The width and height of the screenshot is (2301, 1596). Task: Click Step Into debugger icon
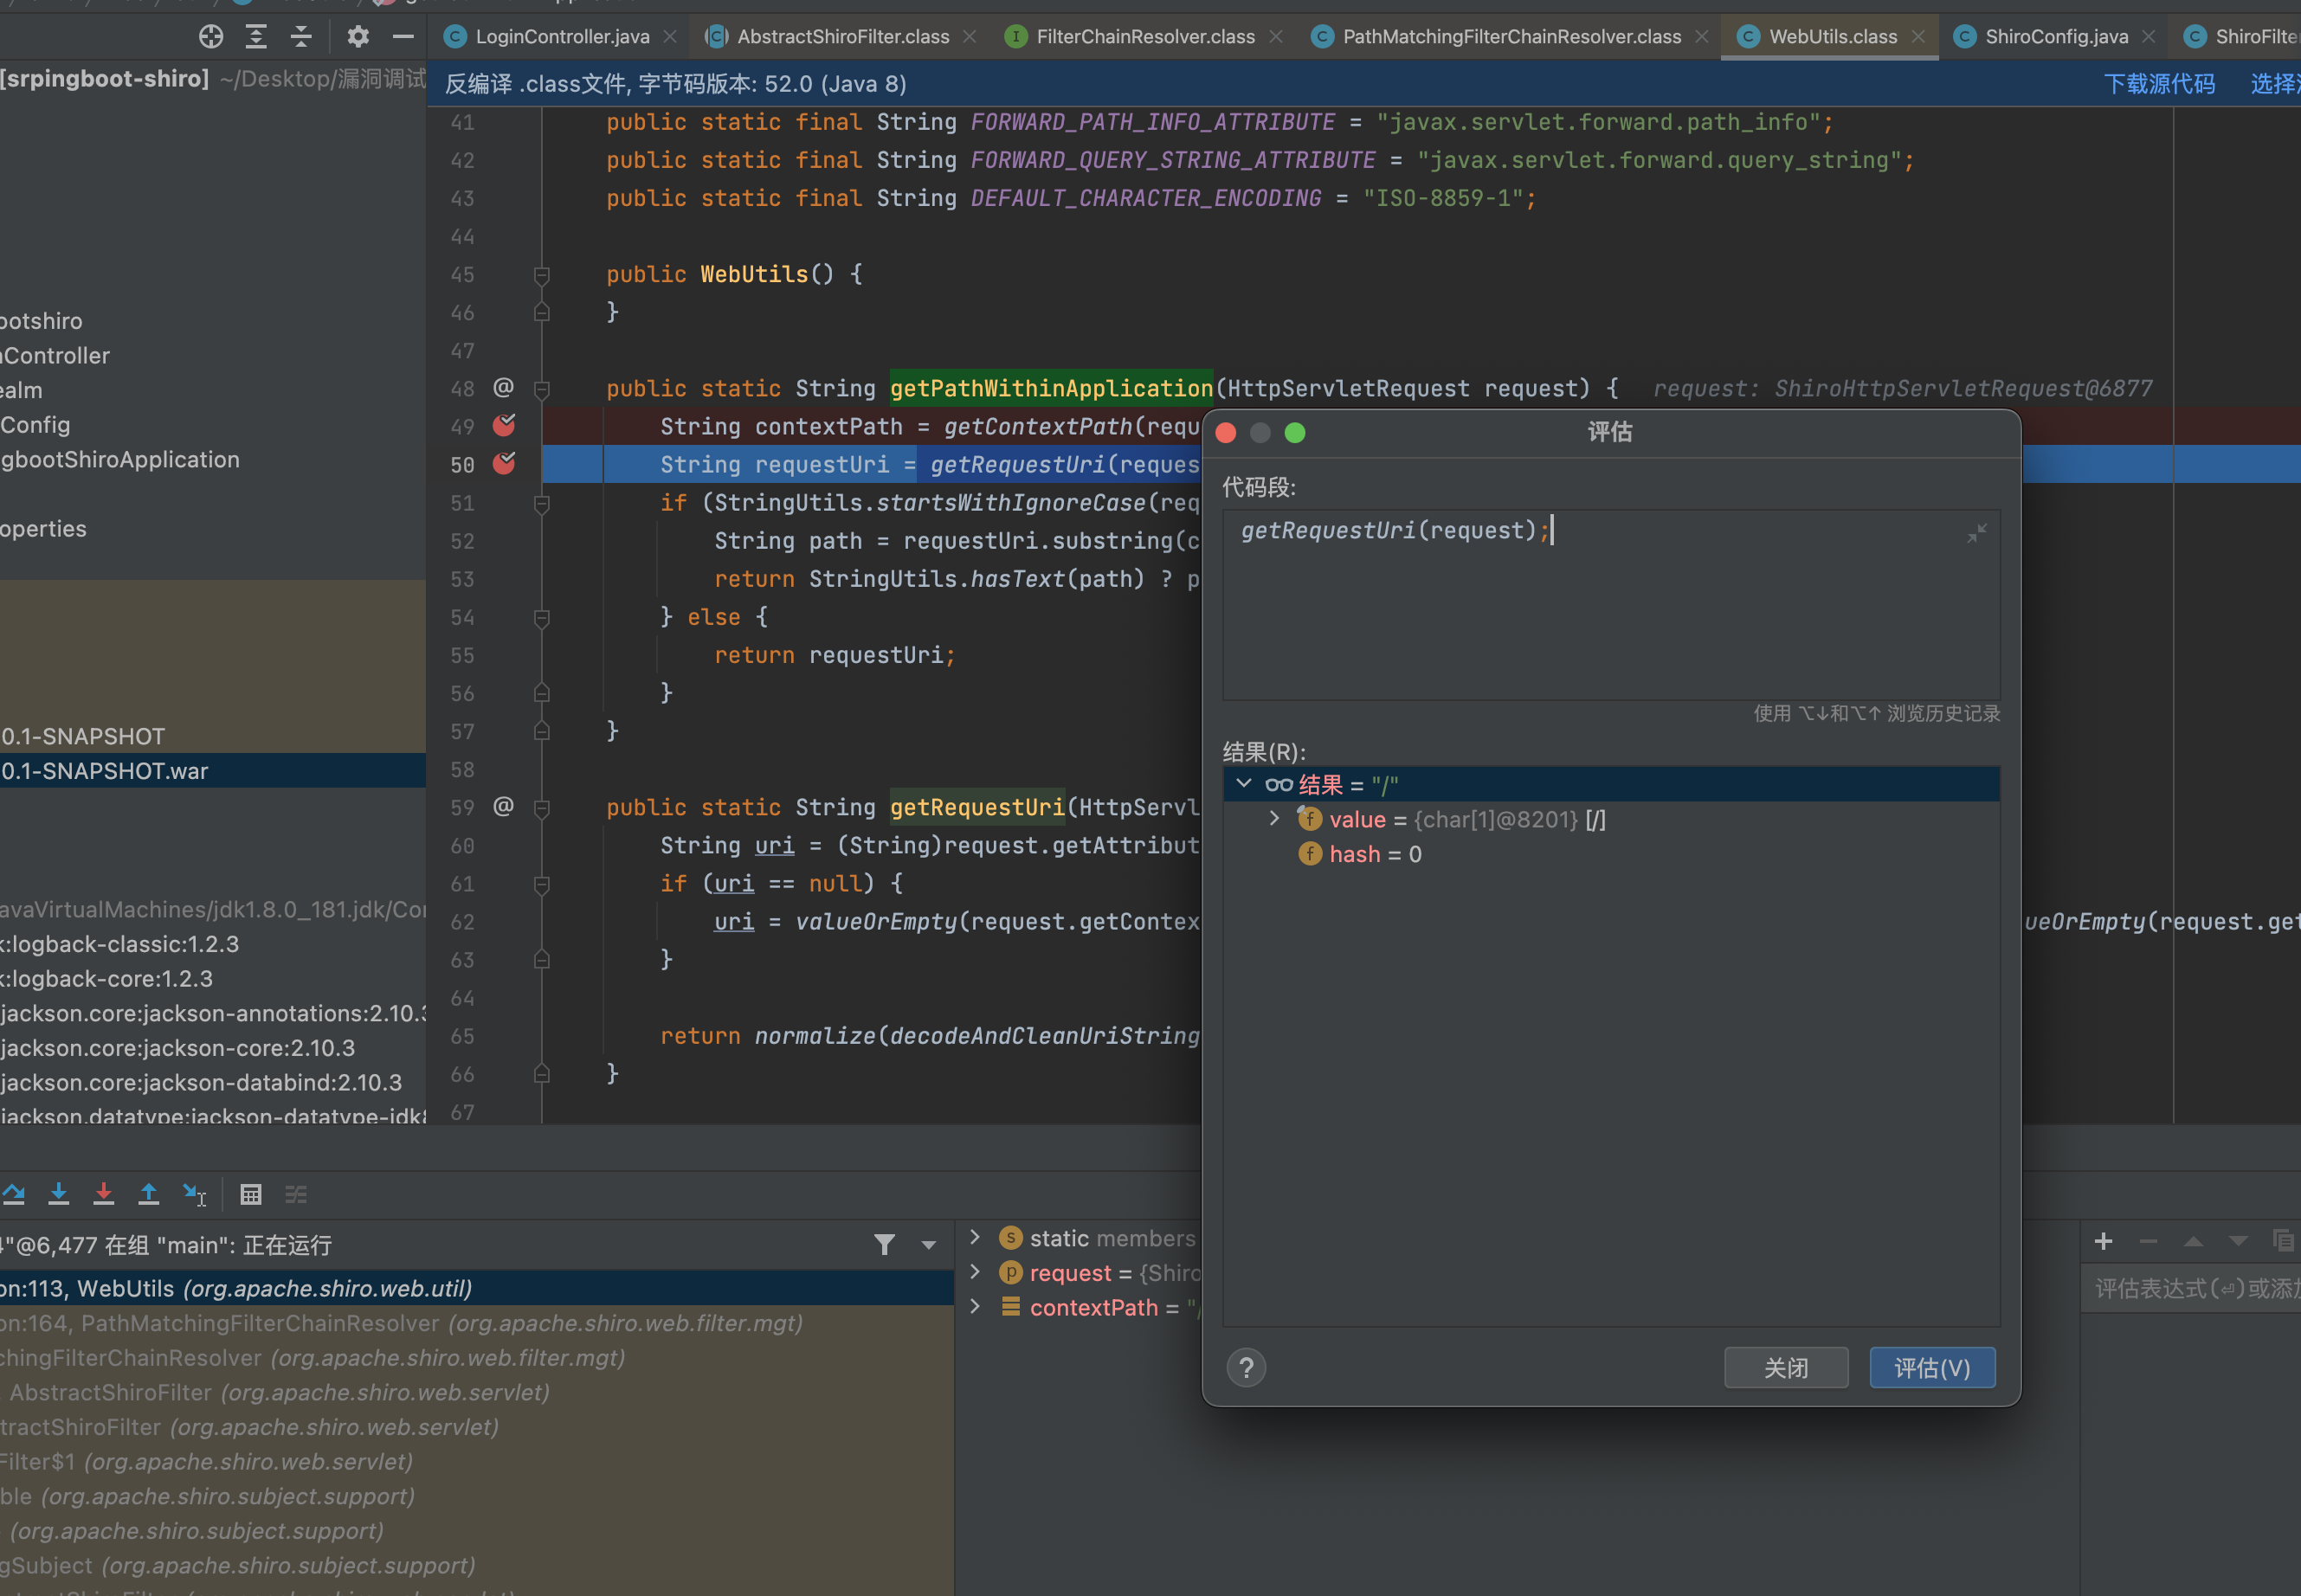tap(59, 1194)
